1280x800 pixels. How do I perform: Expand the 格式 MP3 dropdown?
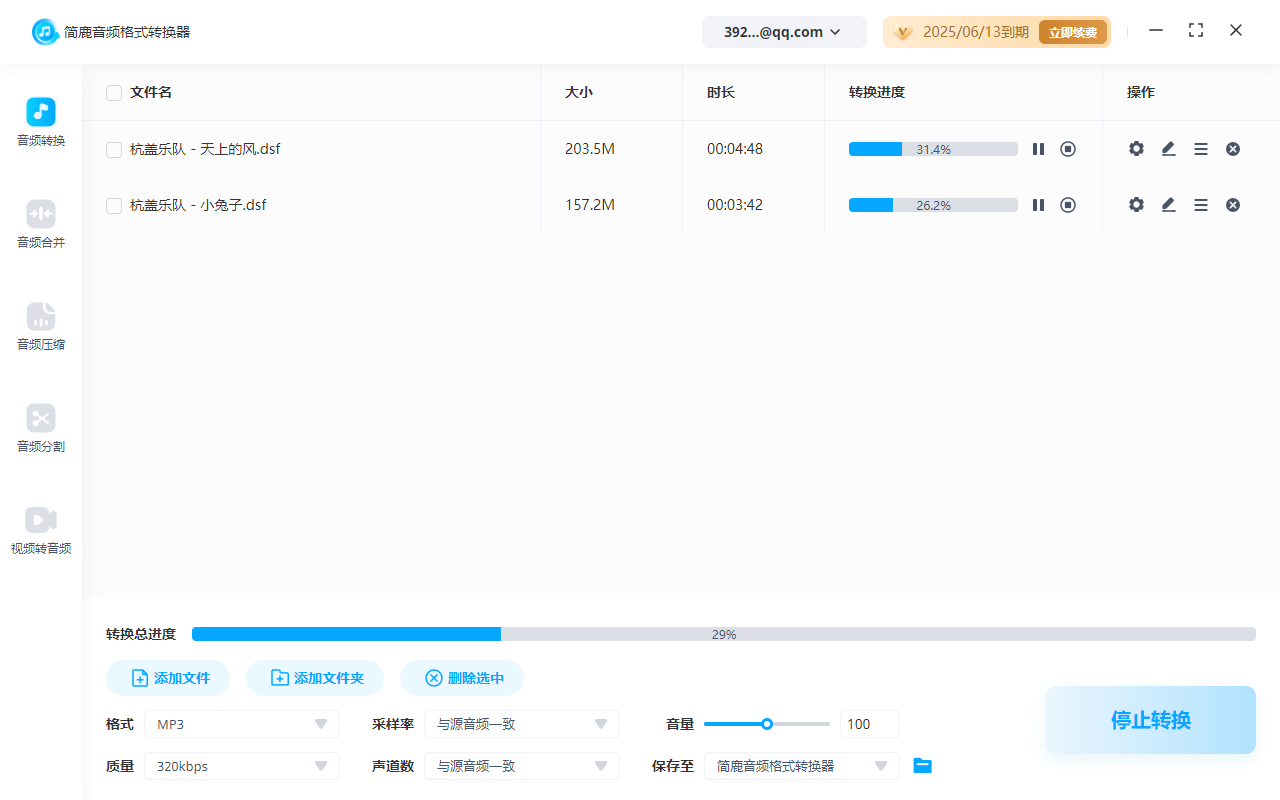click(x=242, y=724)
